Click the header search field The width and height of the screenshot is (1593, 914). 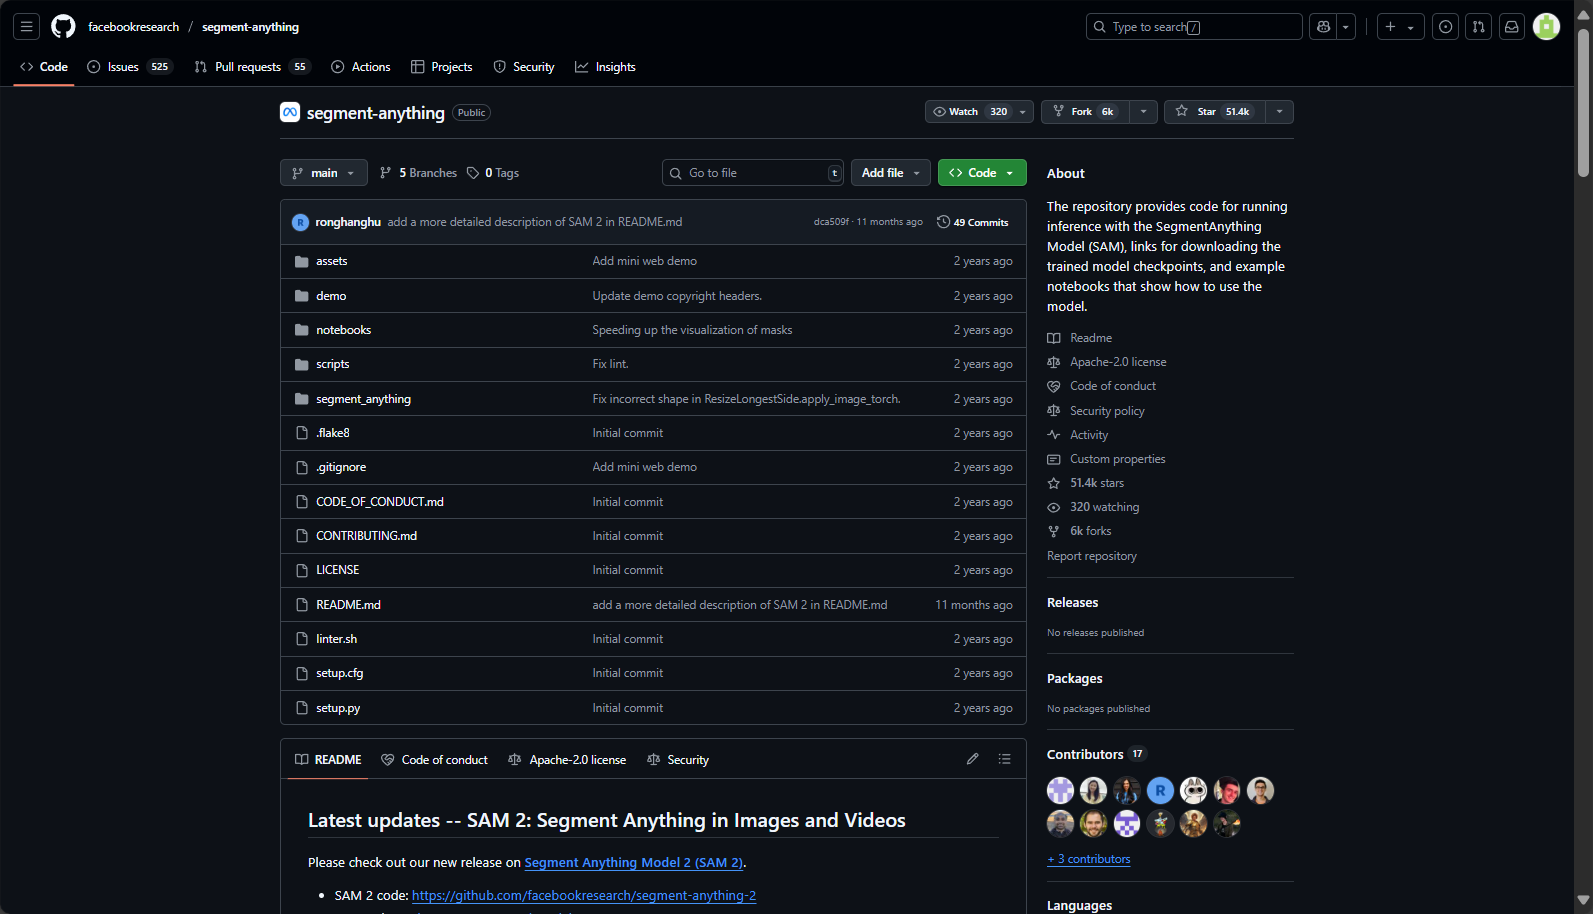click(x=1194, y=27)
